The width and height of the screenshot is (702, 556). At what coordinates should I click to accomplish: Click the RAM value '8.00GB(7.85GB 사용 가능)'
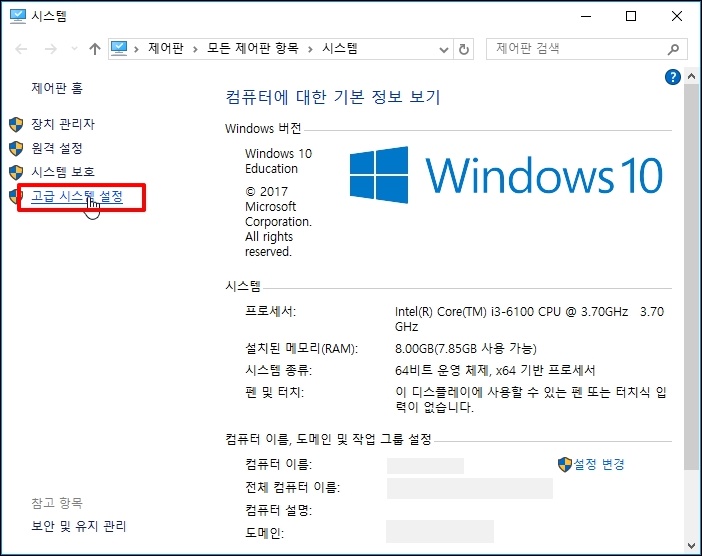466,349
